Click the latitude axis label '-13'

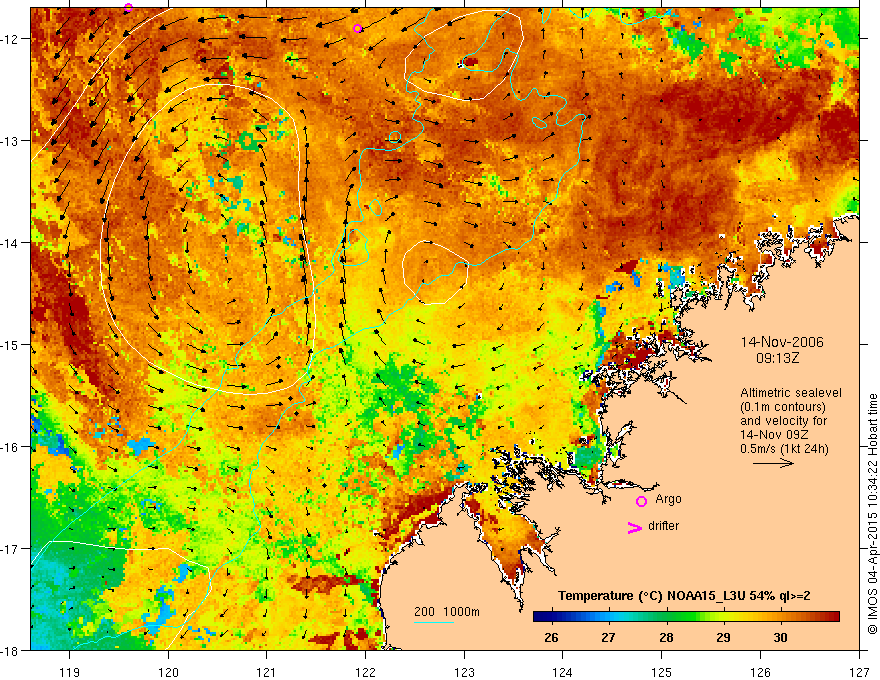9,141
